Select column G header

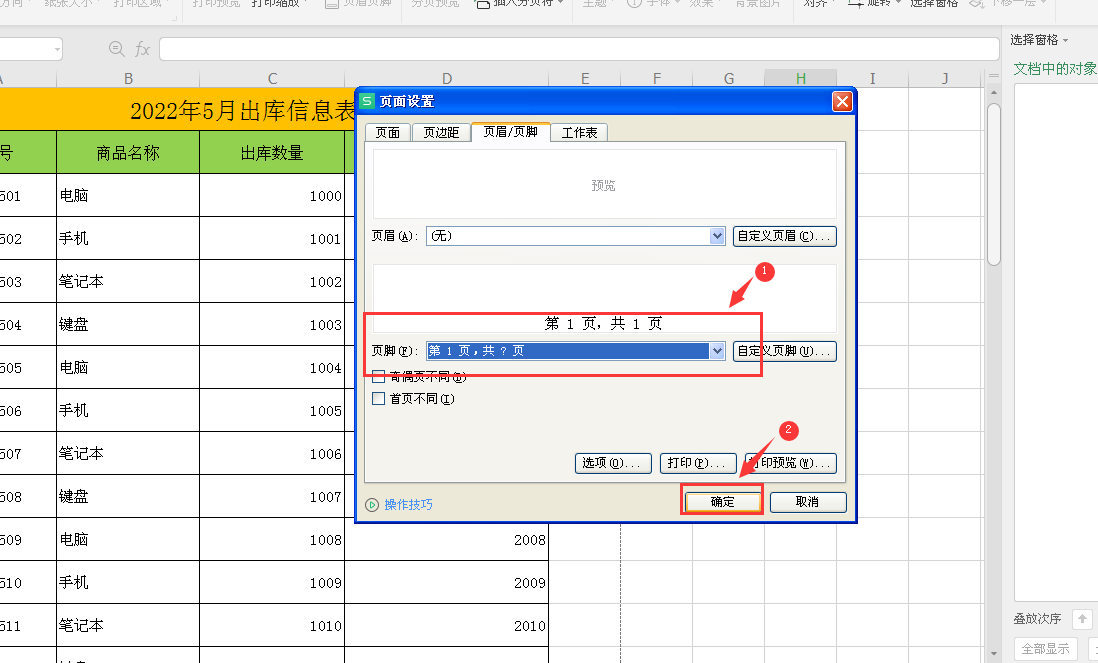click(729, 78)
